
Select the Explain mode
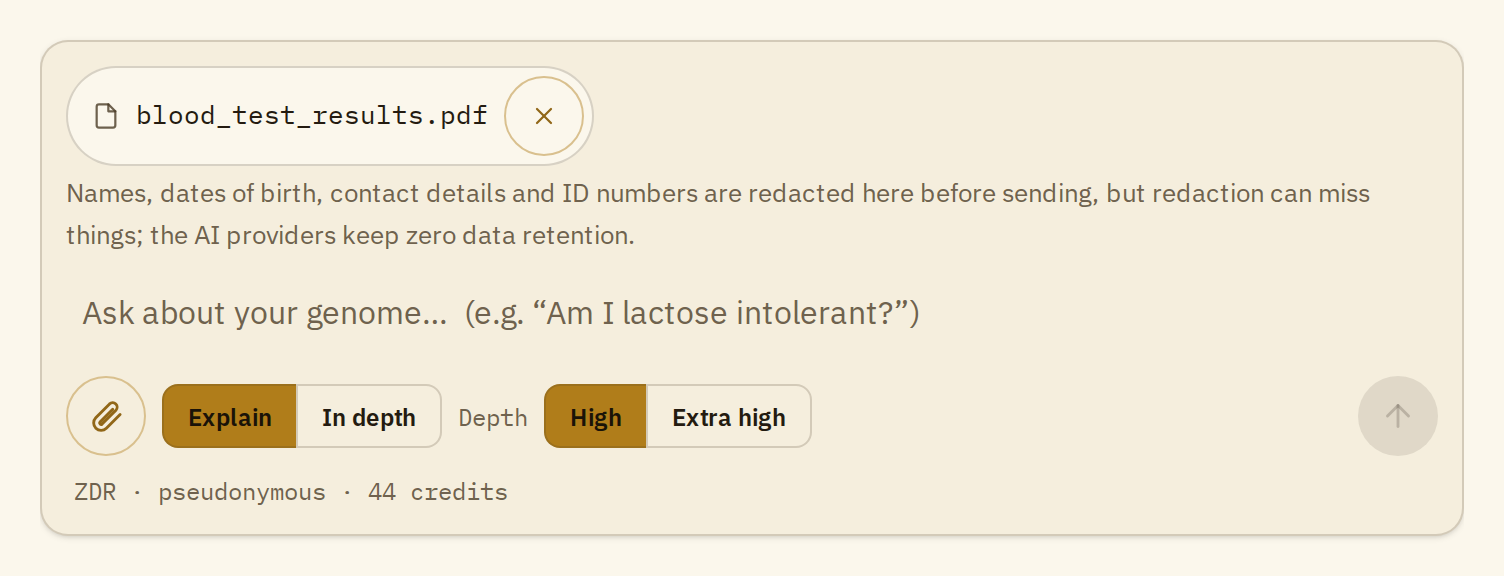coord(229,416)
